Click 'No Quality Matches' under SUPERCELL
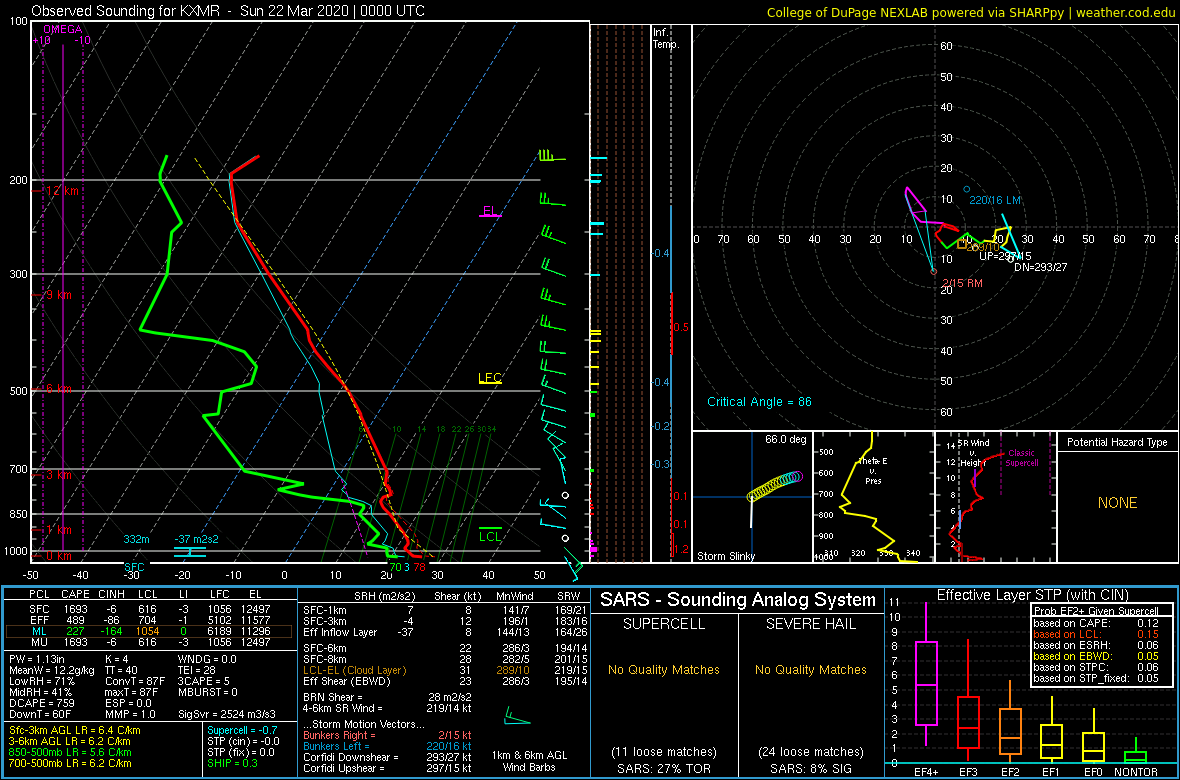The height and width of the screenshot is (780, 1180). tap(664, 669)
